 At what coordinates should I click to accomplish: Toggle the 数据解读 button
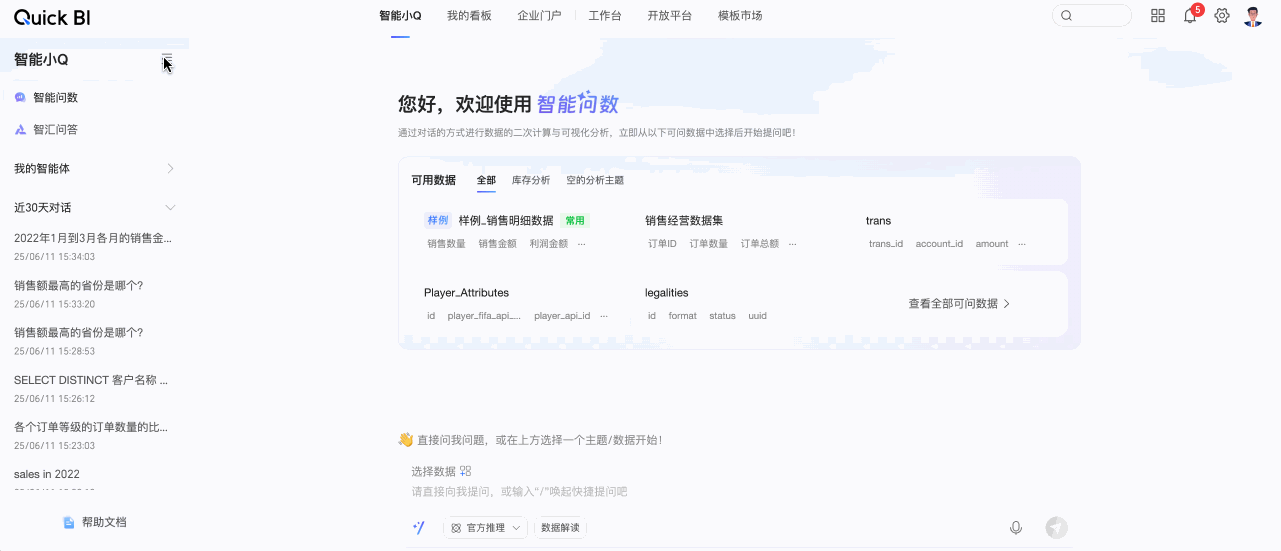click(560, 528)
